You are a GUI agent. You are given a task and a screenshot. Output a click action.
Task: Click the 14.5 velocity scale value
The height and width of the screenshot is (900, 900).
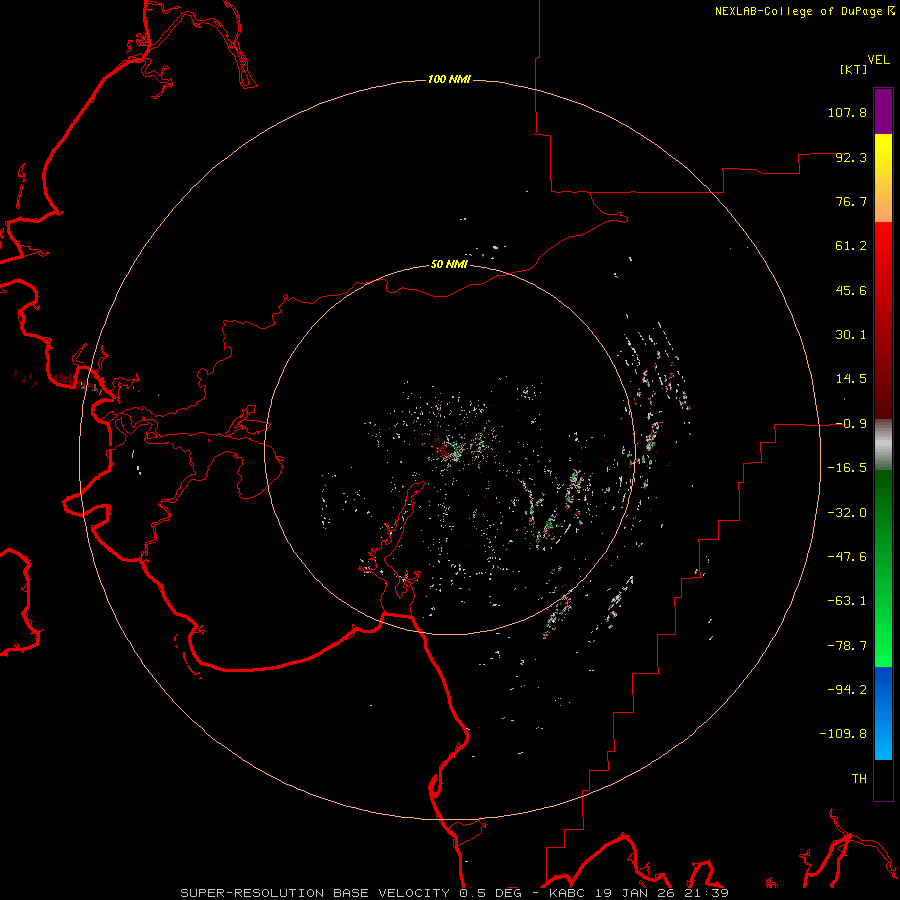(851, 379)
